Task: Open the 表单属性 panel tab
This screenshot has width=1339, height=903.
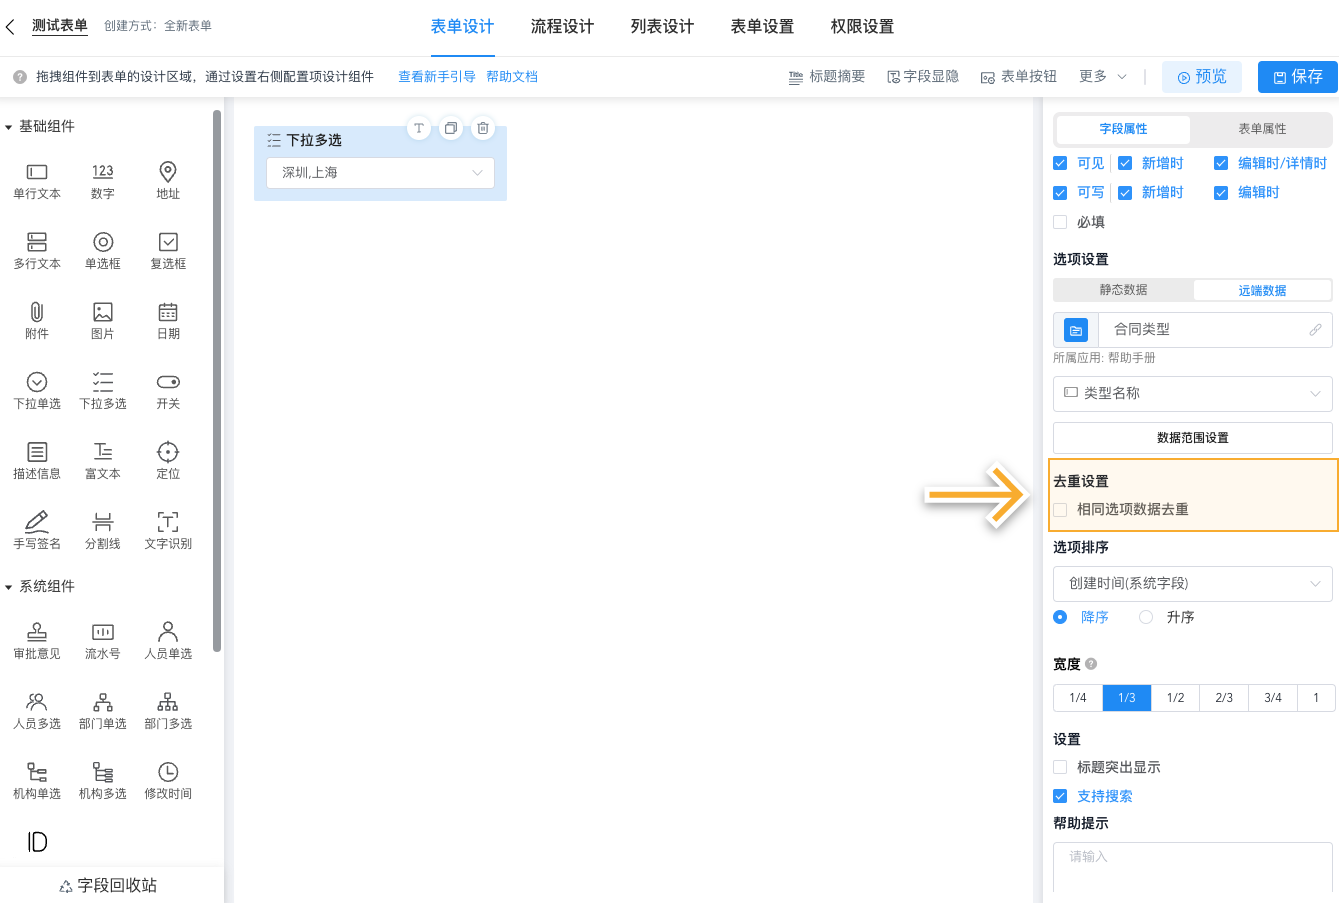Action: (x=1261, y=130)
